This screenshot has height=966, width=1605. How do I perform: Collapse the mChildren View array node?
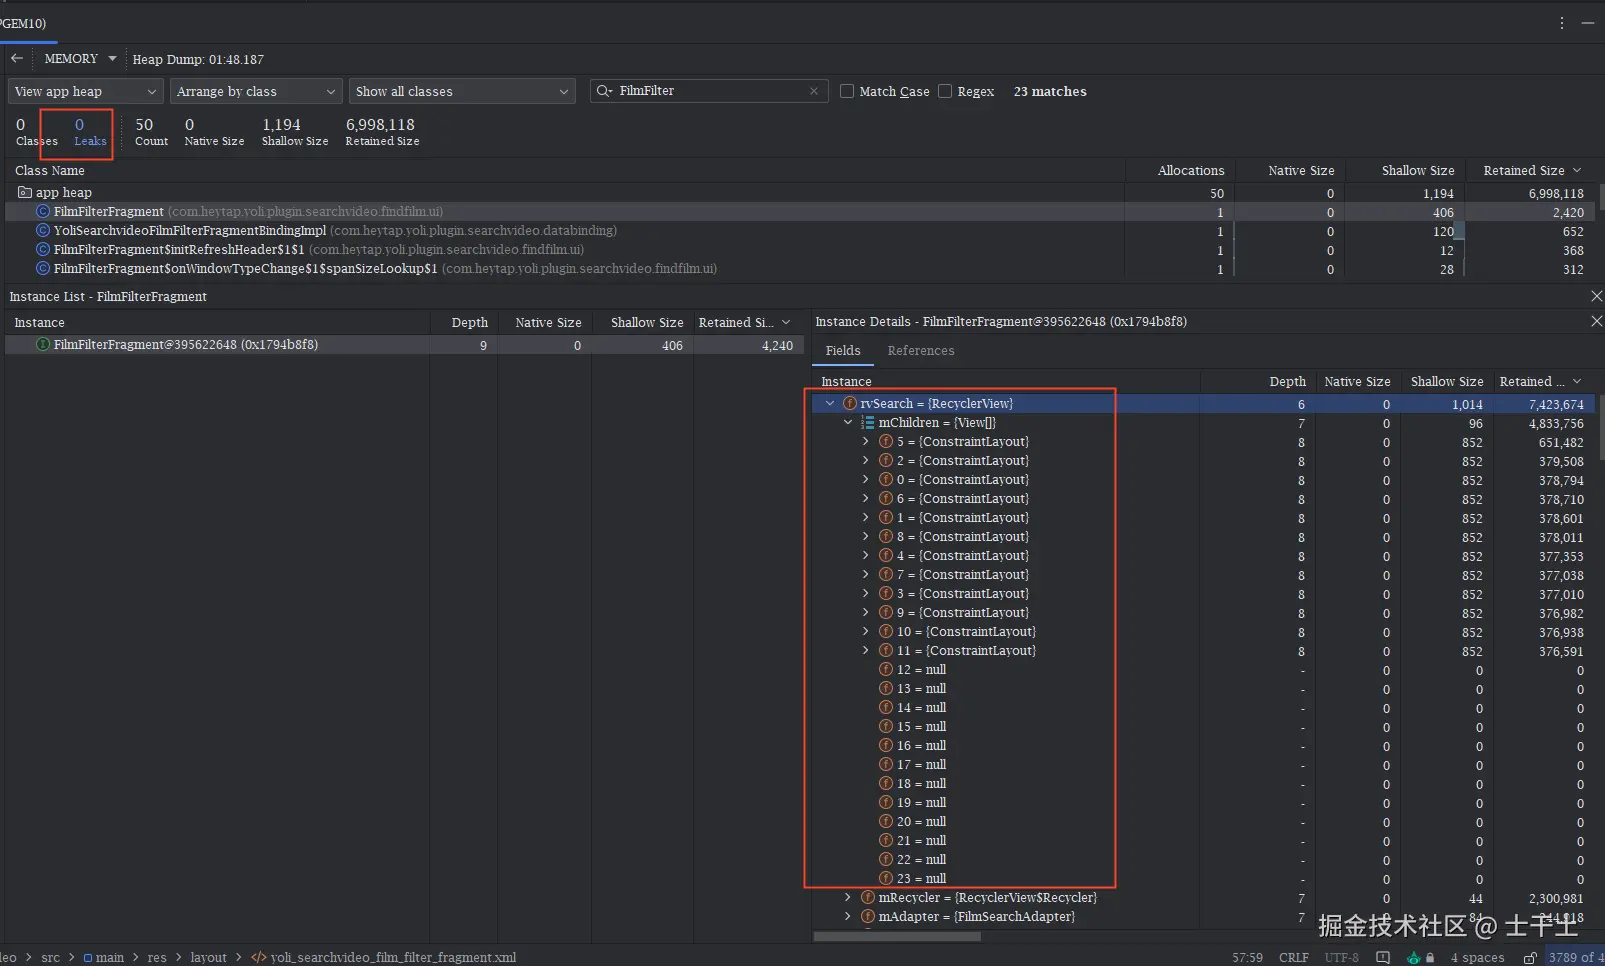point(848,423)
